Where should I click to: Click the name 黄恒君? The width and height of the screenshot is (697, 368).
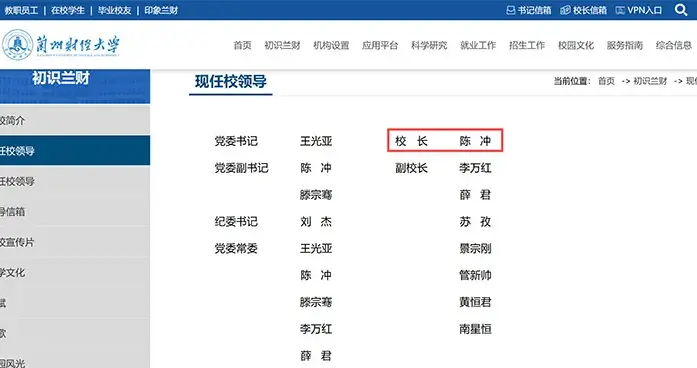point(475,302)
